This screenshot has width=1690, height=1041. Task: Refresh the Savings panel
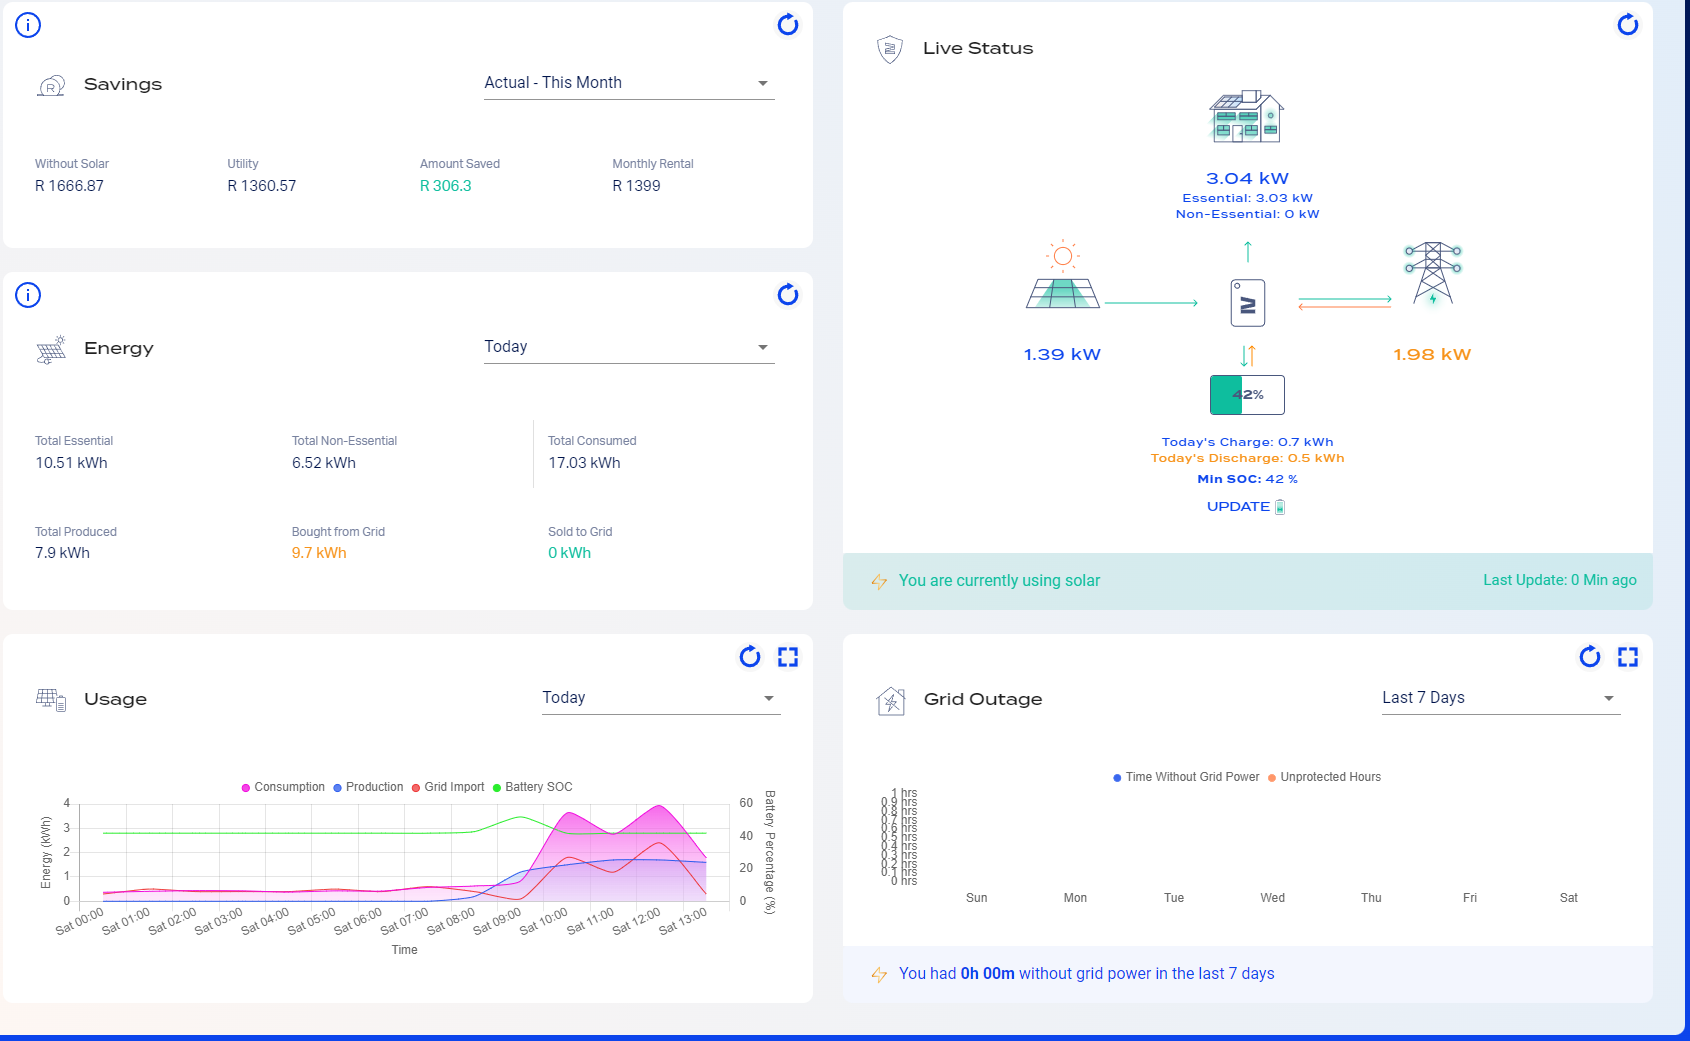click(788, 25)
